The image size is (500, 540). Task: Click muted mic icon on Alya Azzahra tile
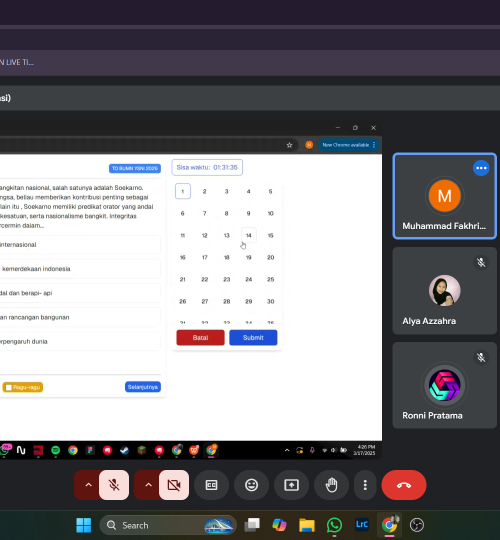tap(481, 262)
